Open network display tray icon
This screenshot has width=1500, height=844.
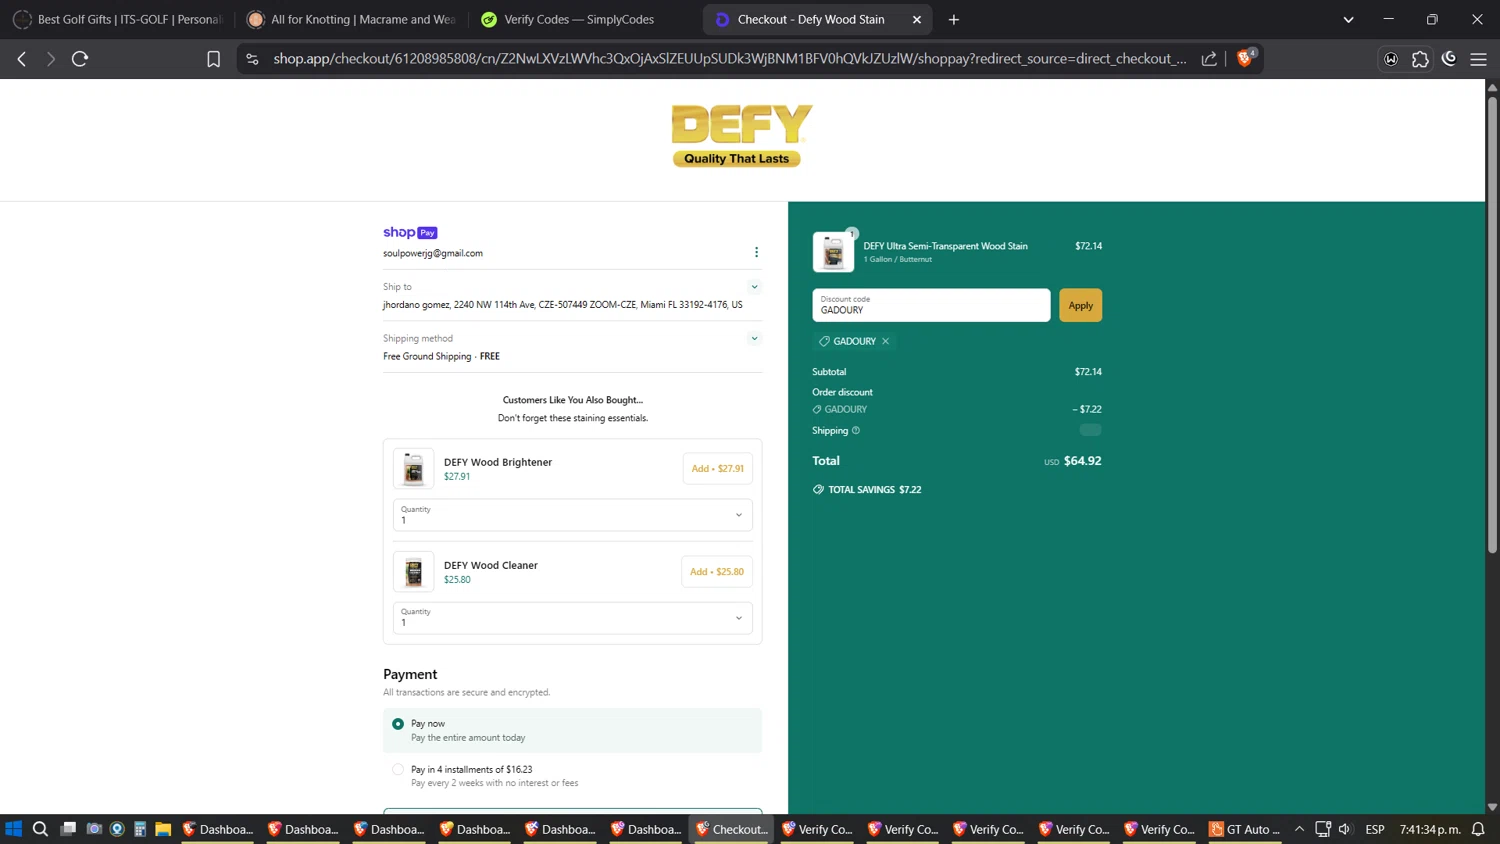pos(1323,829)
